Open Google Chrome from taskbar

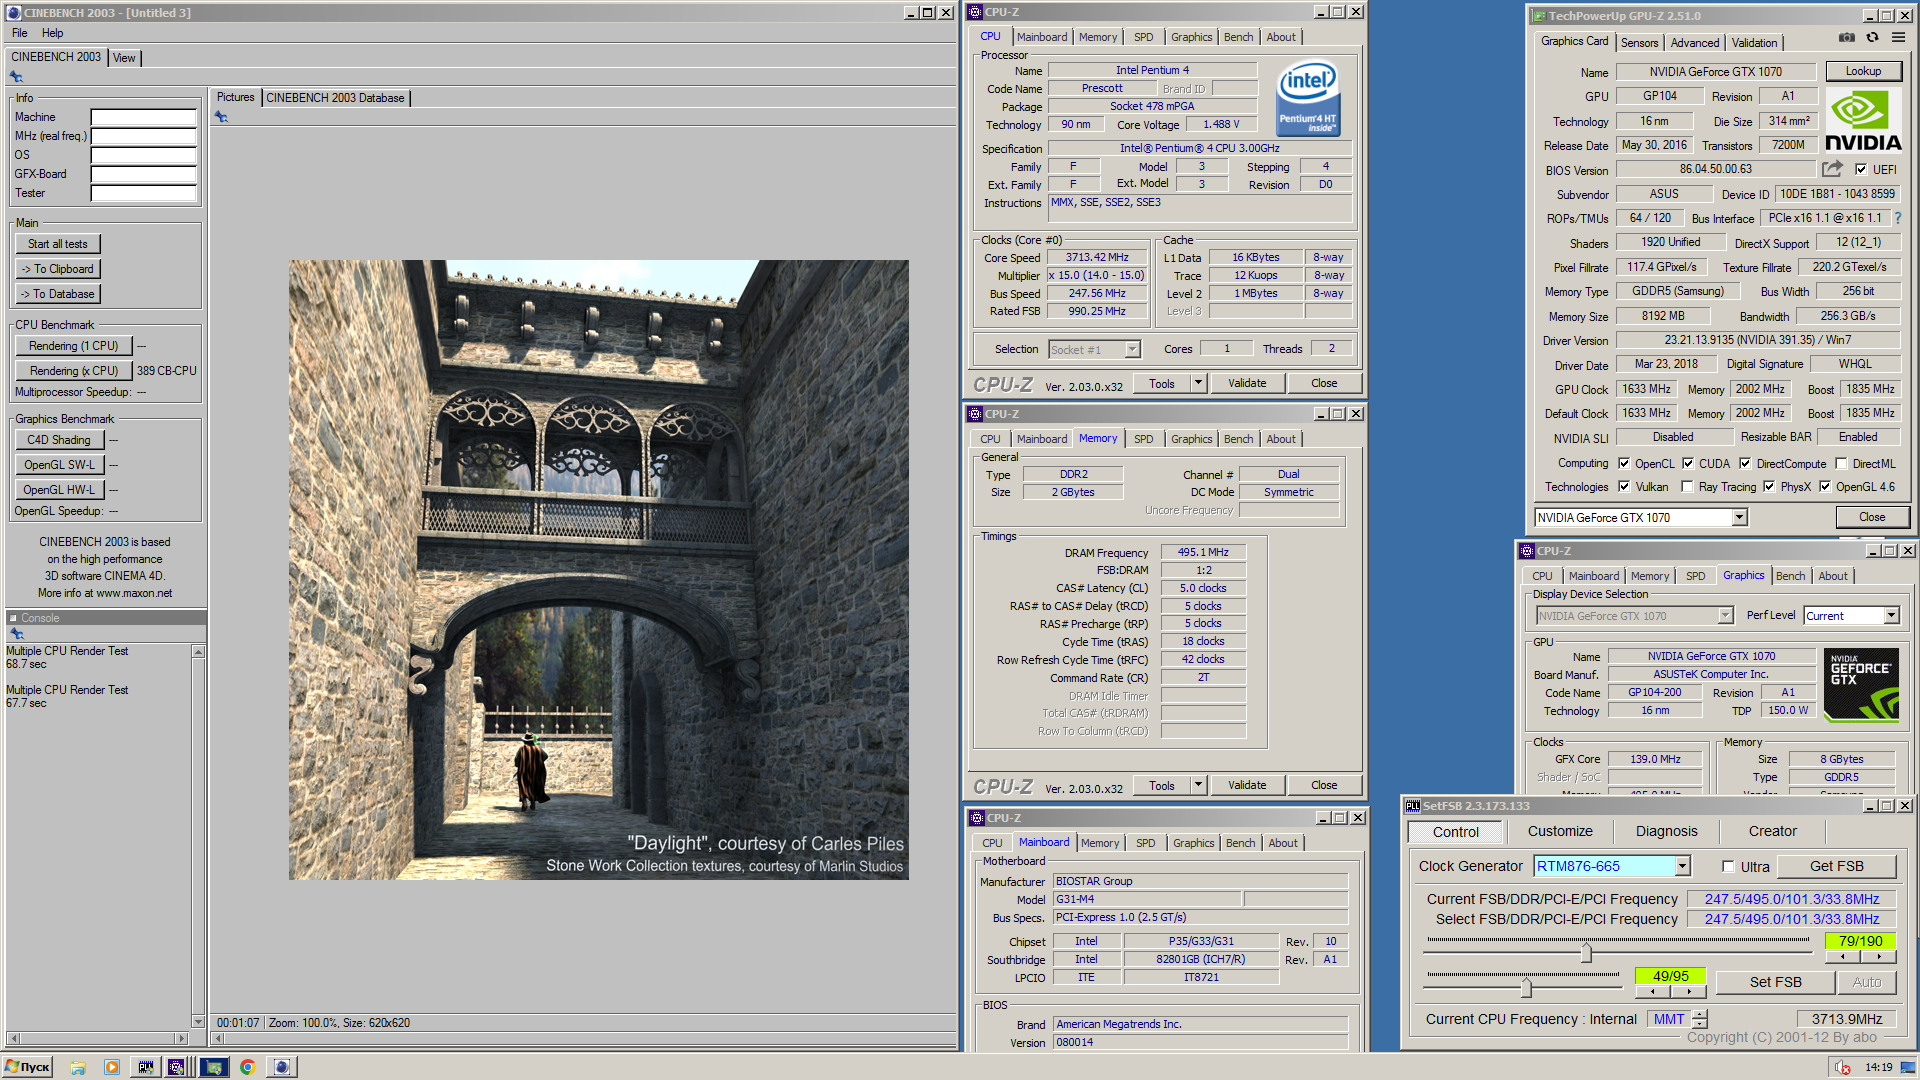coord(247,1067)
